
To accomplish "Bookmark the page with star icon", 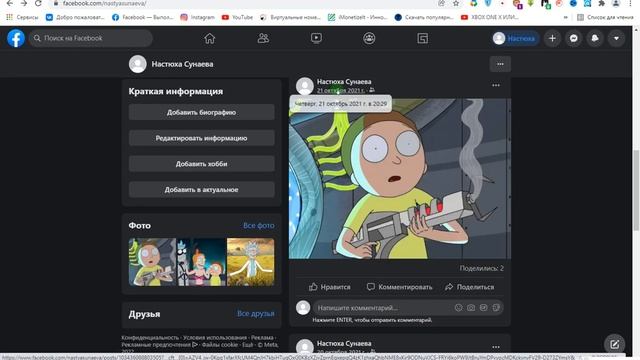I will pyautogui.click(x=456, y=3).
